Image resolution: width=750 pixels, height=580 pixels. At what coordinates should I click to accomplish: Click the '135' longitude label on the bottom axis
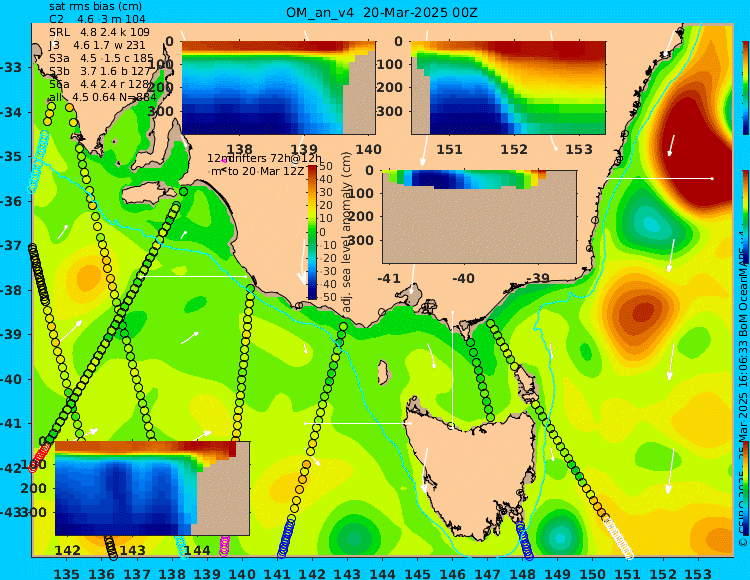66,573
